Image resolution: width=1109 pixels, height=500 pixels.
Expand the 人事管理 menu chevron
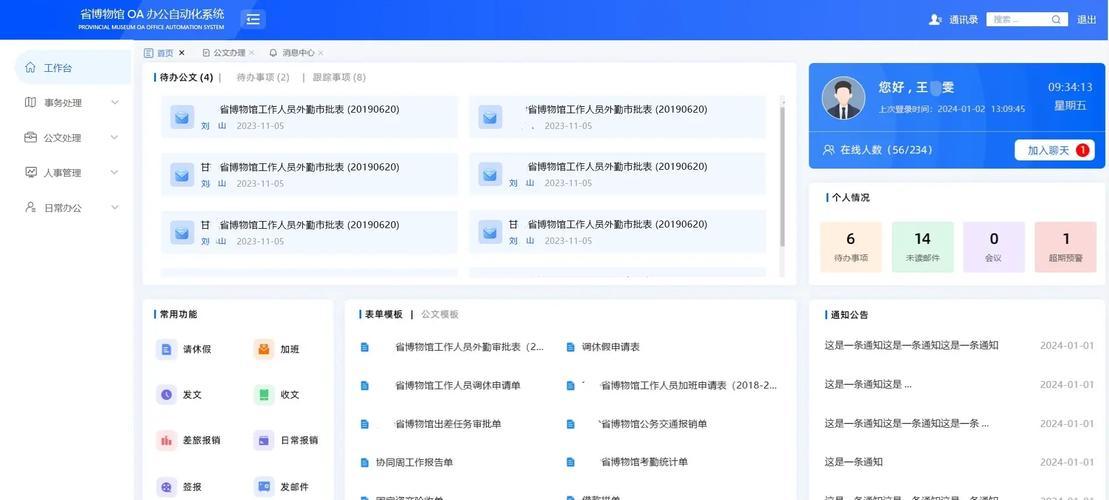point(115,172)
